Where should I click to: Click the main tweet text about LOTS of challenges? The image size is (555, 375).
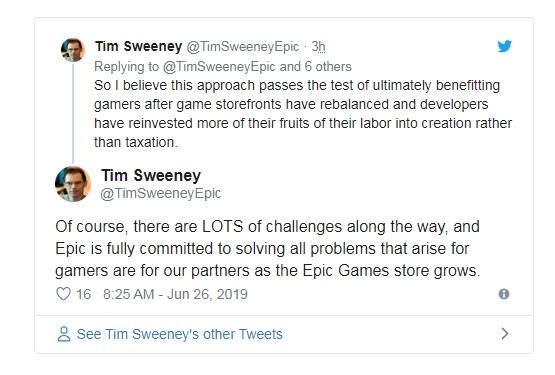[268, 249]
